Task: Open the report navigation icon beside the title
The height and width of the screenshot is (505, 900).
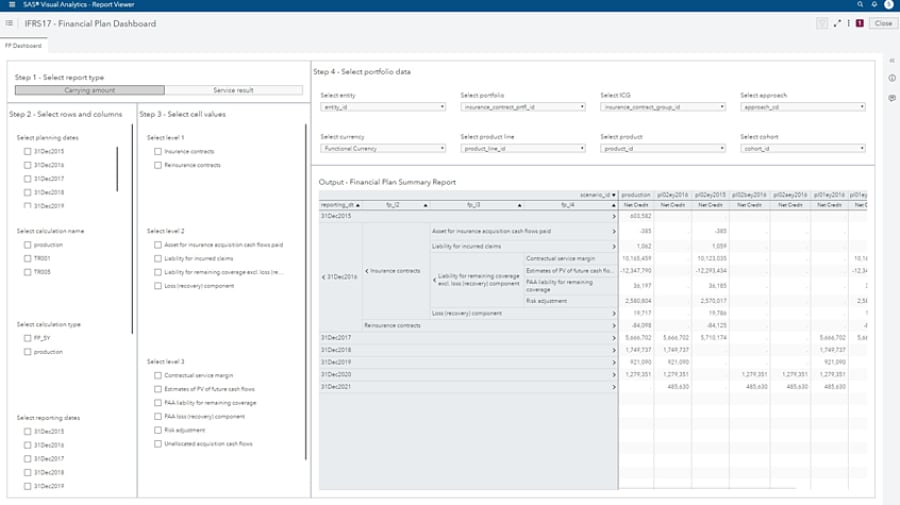Action: [x=9, y=24]
